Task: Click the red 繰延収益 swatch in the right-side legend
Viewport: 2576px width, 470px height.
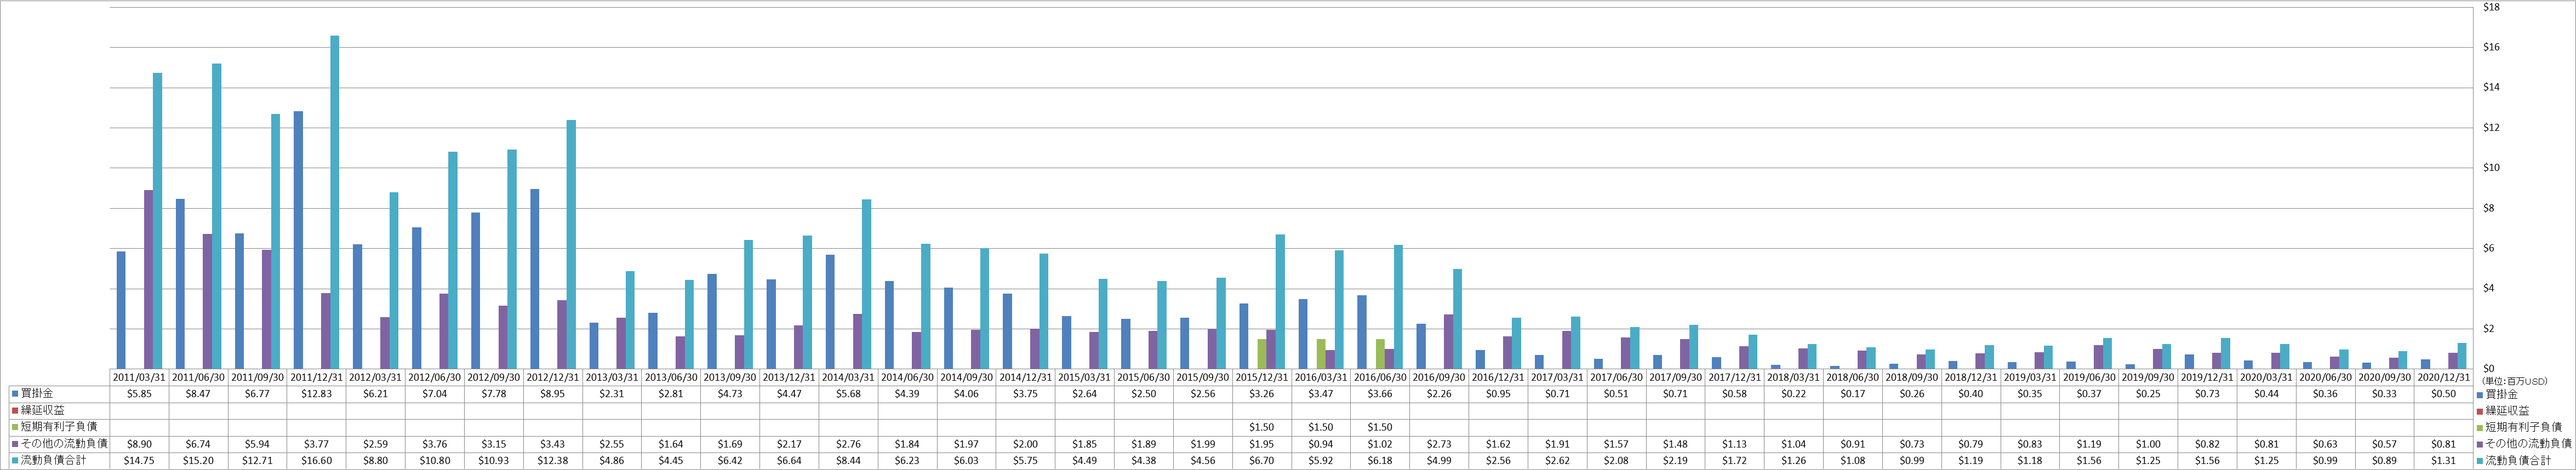Action: 2480,411
